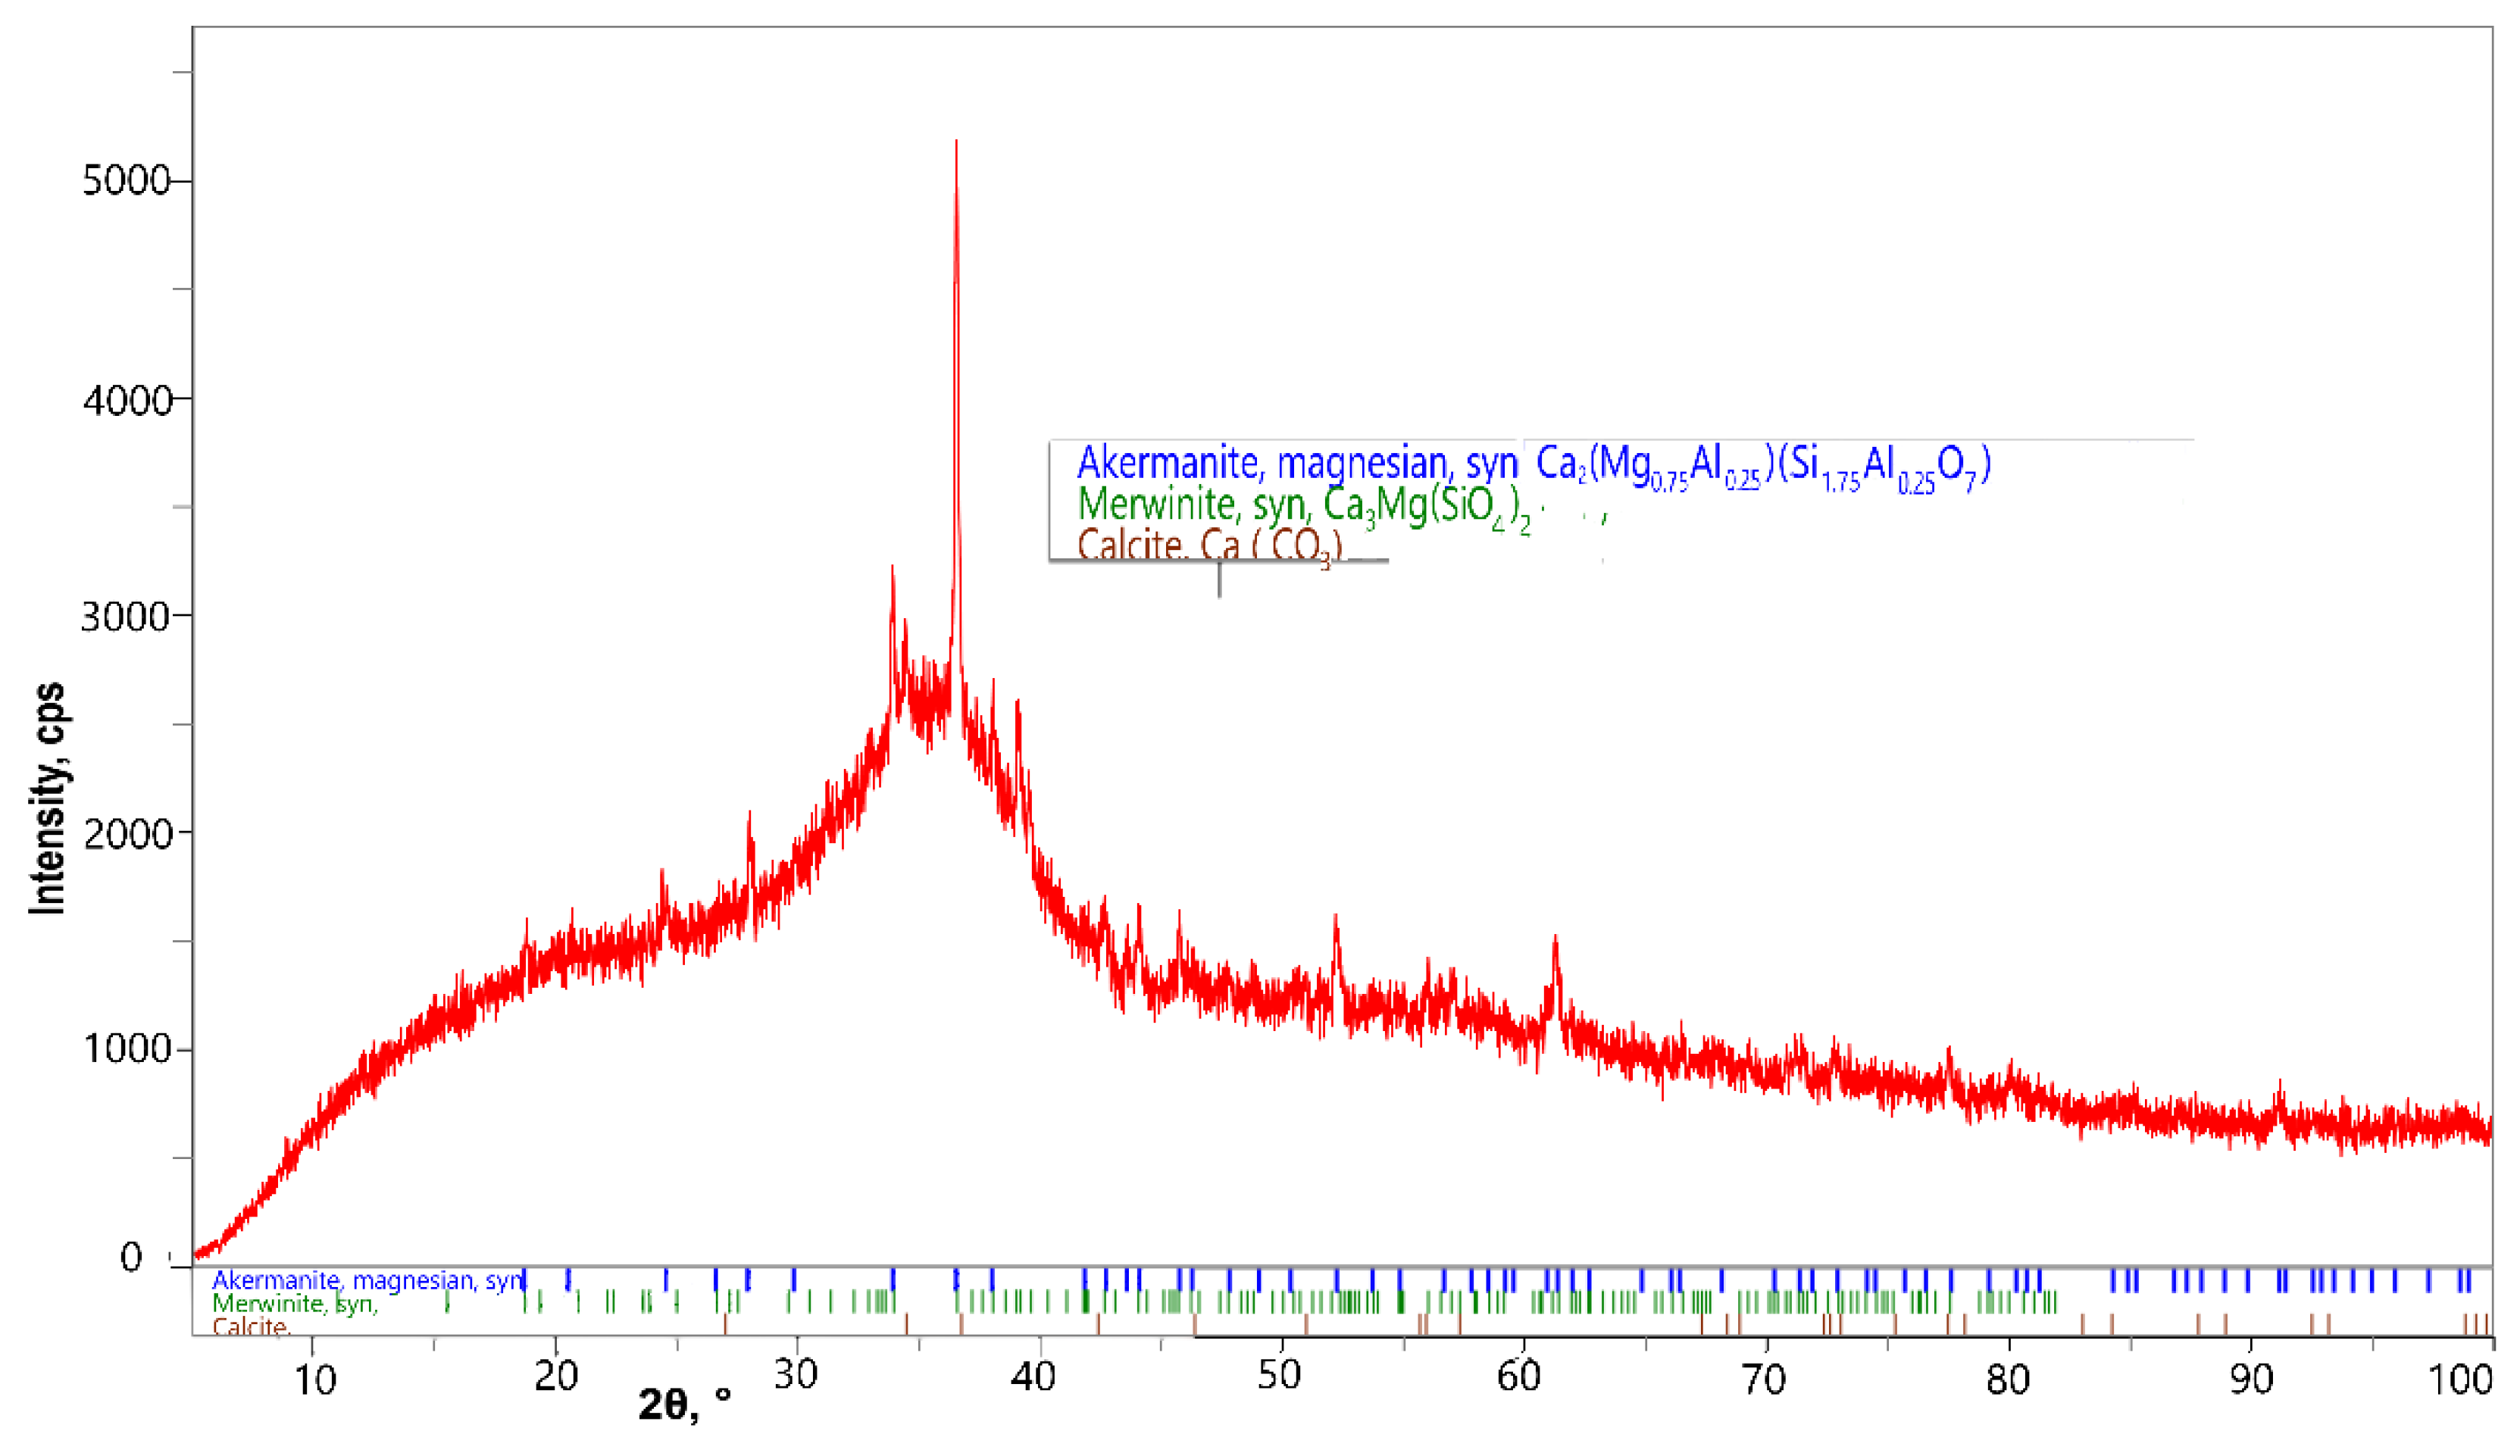This screenshot has width=2520, height=1456.
Task: Click the blue Akermanite label in reference row
Action: coord(367,1280)
